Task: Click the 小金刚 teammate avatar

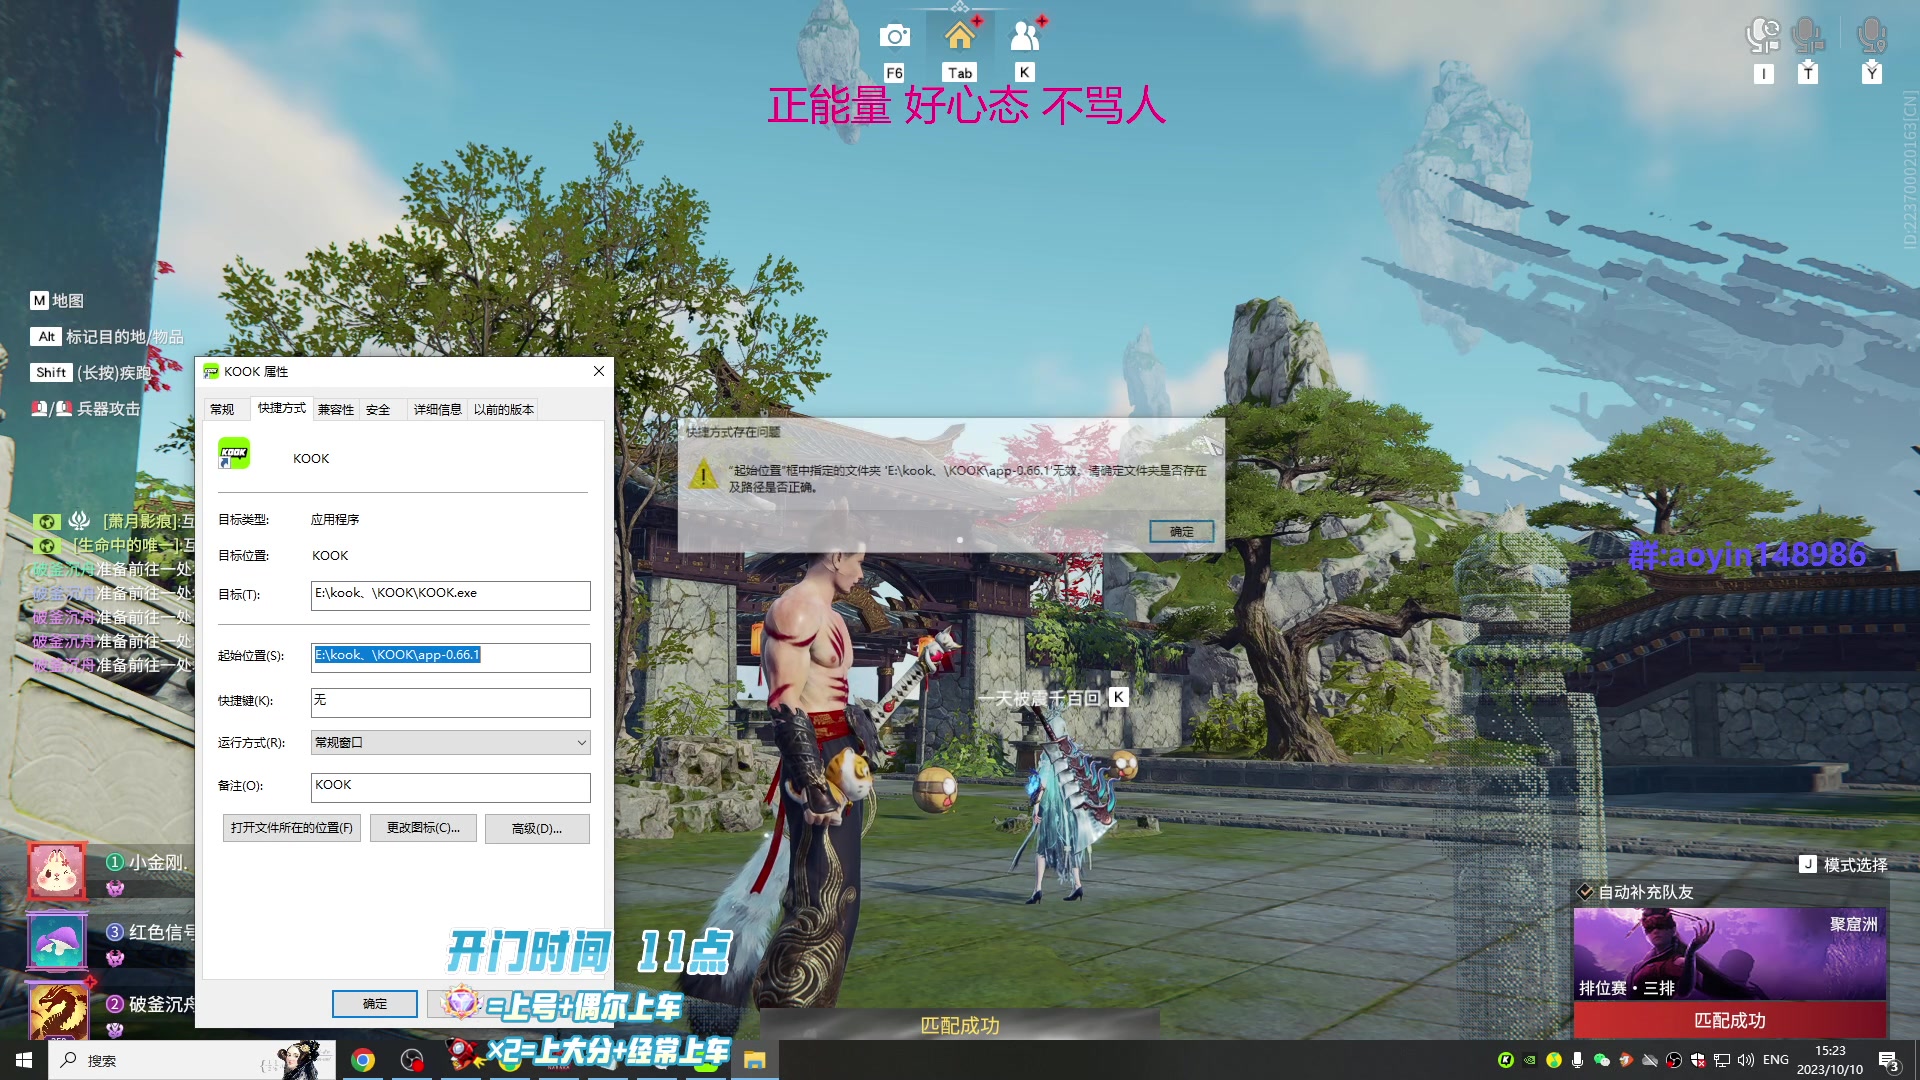Action: coord(57,869)
